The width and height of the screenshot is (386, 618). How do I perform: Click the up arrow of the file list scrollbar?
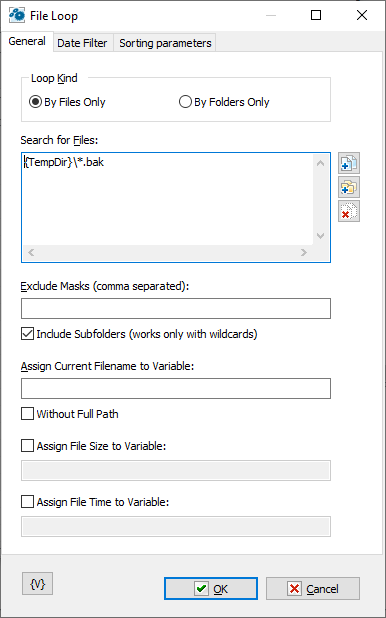point(321,162)
